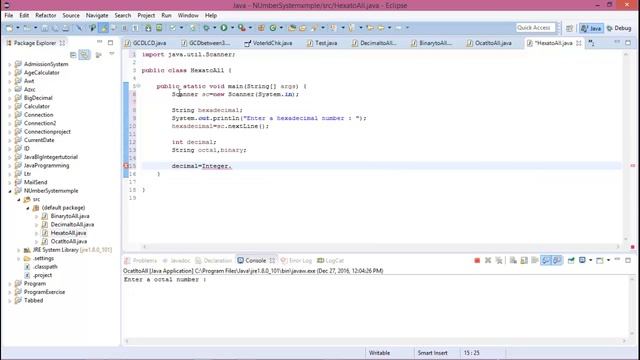Switch to the GCDLCD.java editor tab

click(x=145, y=43)
